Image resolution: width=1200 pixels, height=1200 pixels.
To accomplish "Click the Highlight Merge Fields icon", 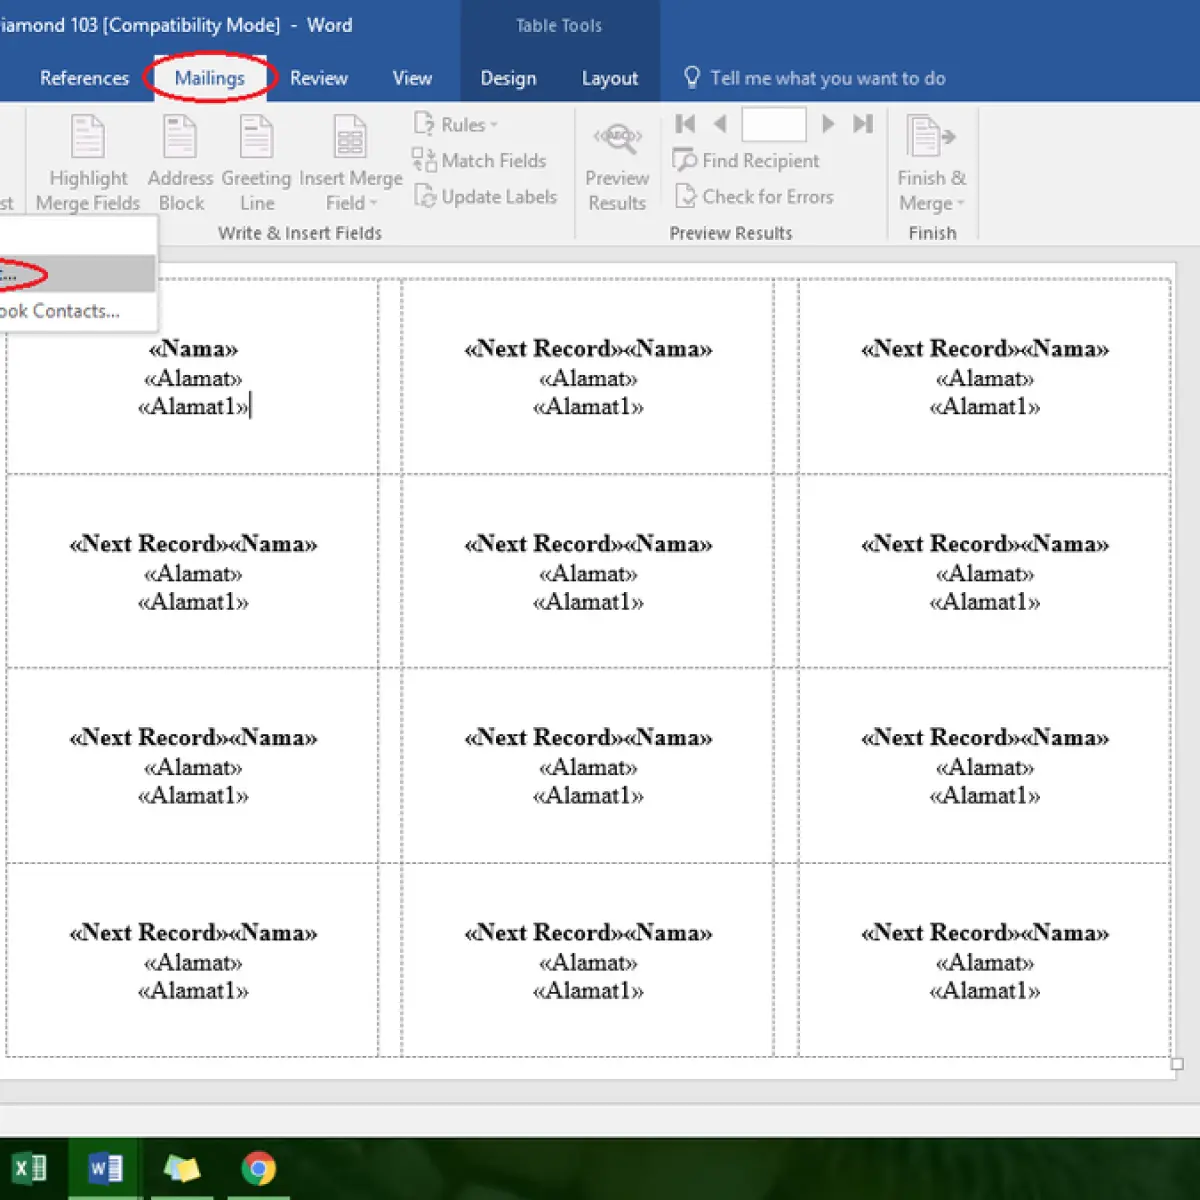I will pyautogui.click(x=88, y=137).
